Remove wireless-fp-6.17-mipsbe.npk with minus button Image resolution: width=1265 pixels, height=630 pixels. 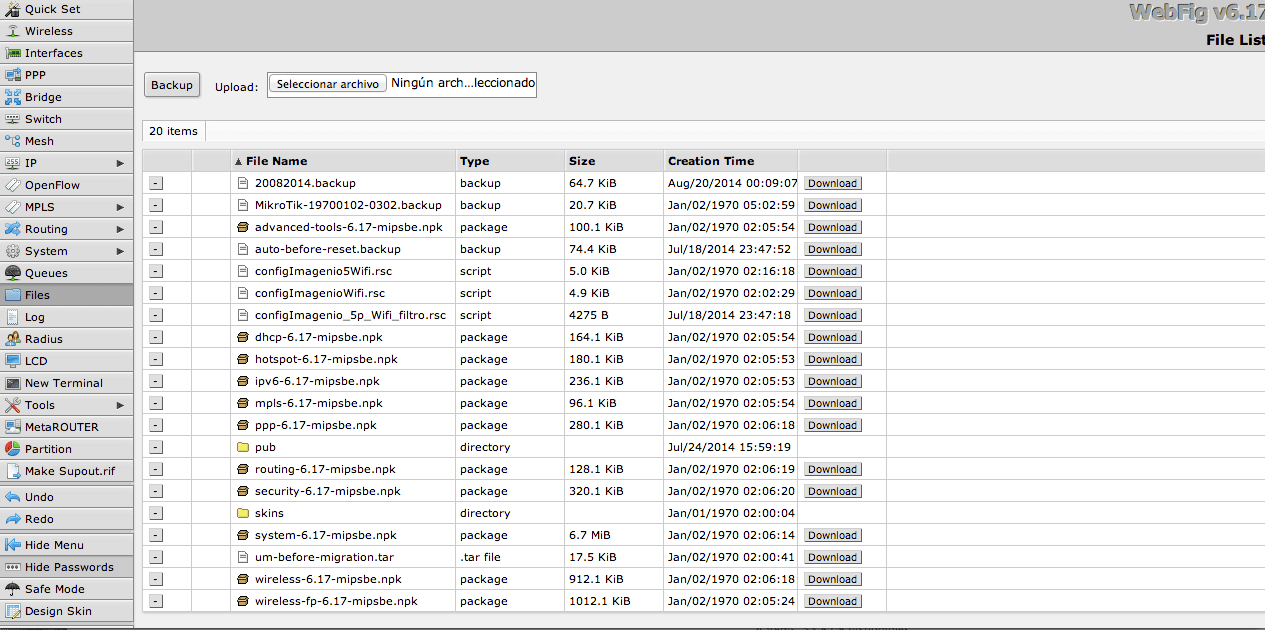click(x=156, y=601)
